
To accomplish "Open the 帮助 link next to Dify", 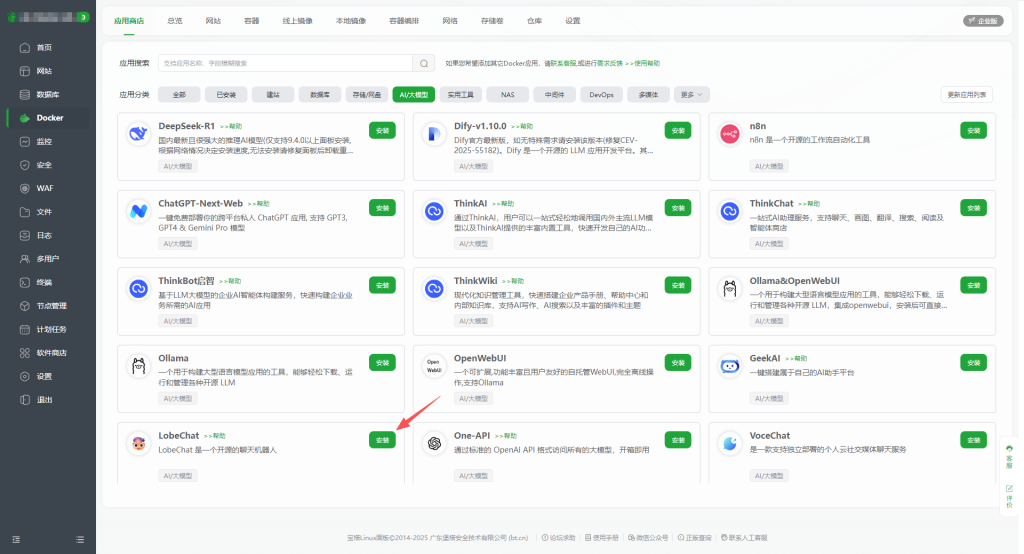I will click(x=522, y=126).
